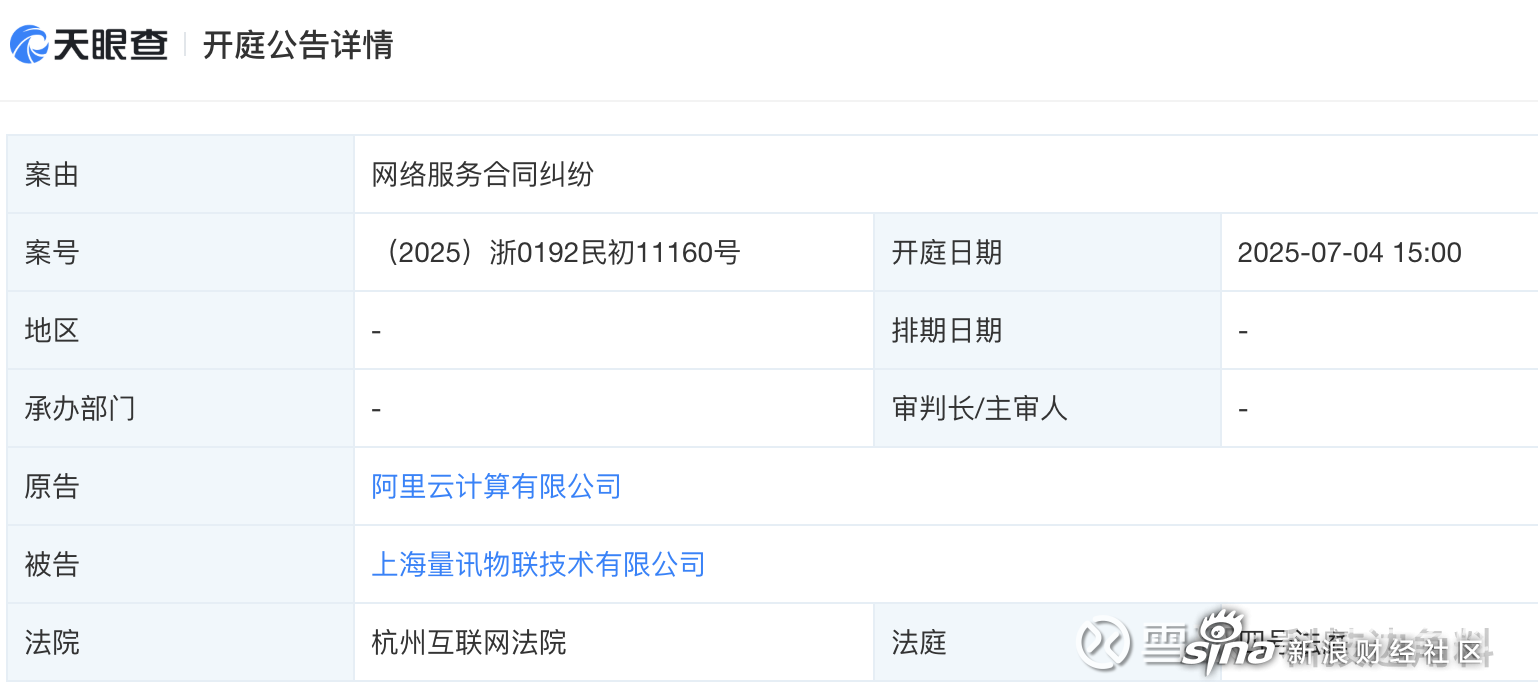Click the 杭州互联网法院 court value

click(x=468, y=642)
